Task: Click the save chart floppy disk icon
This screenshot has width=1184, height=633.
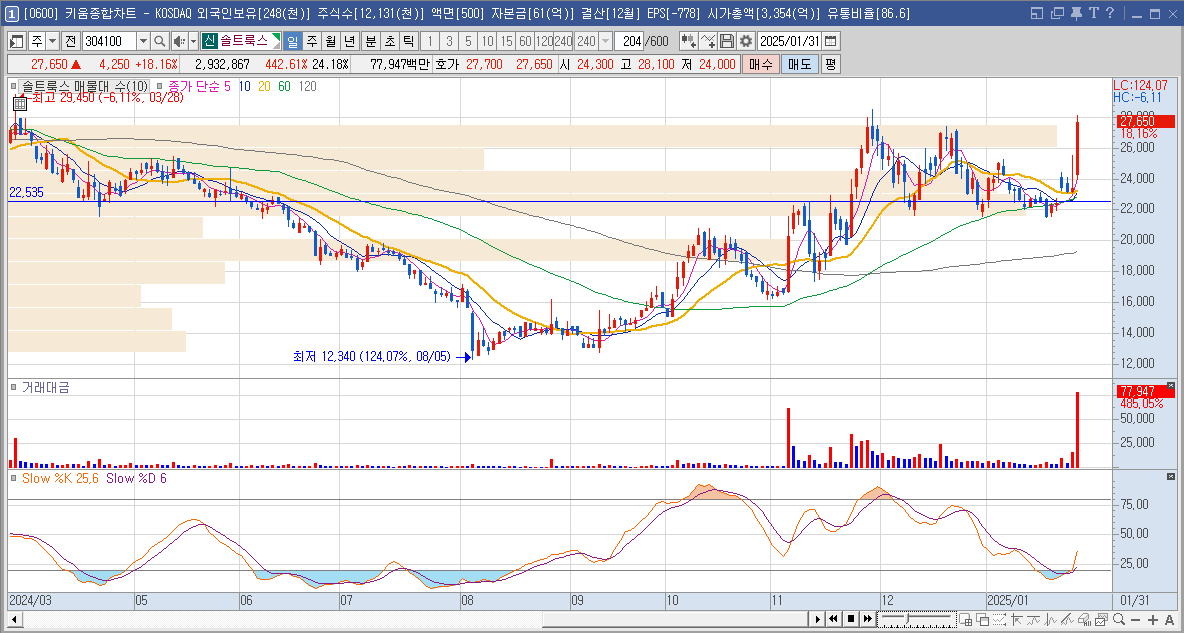Action: (726, 41)
